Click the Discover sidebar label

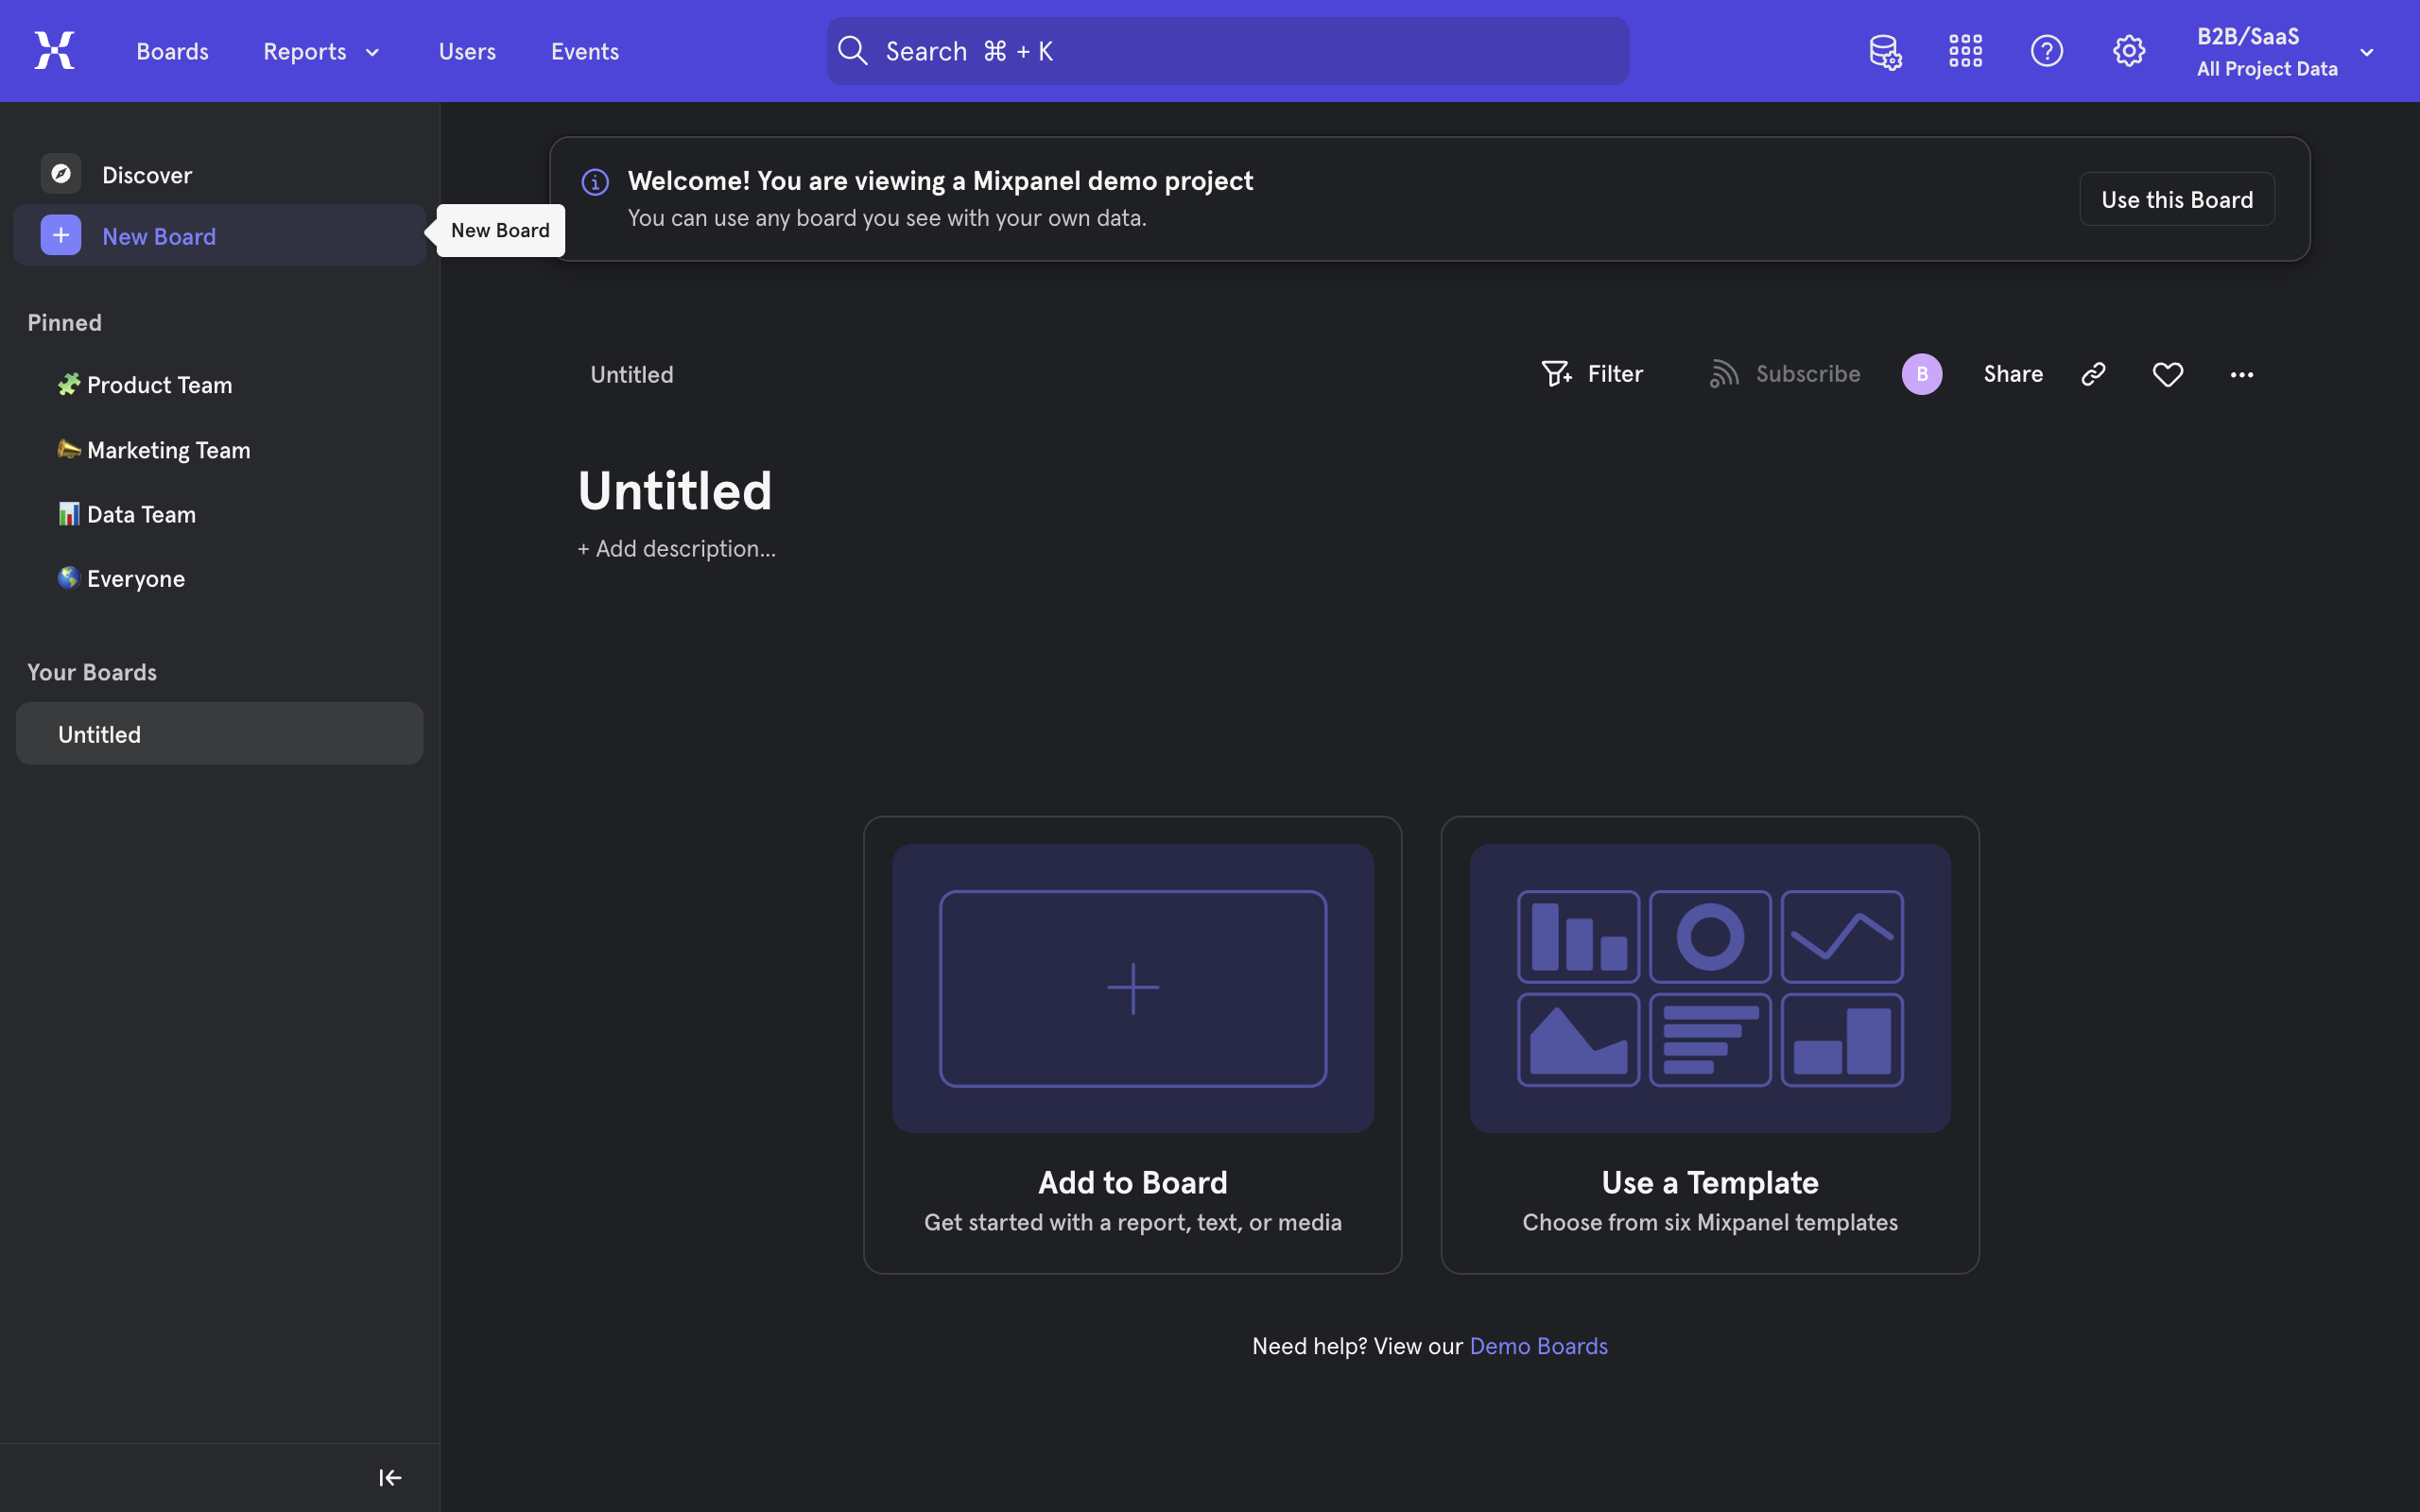[147, 175]
